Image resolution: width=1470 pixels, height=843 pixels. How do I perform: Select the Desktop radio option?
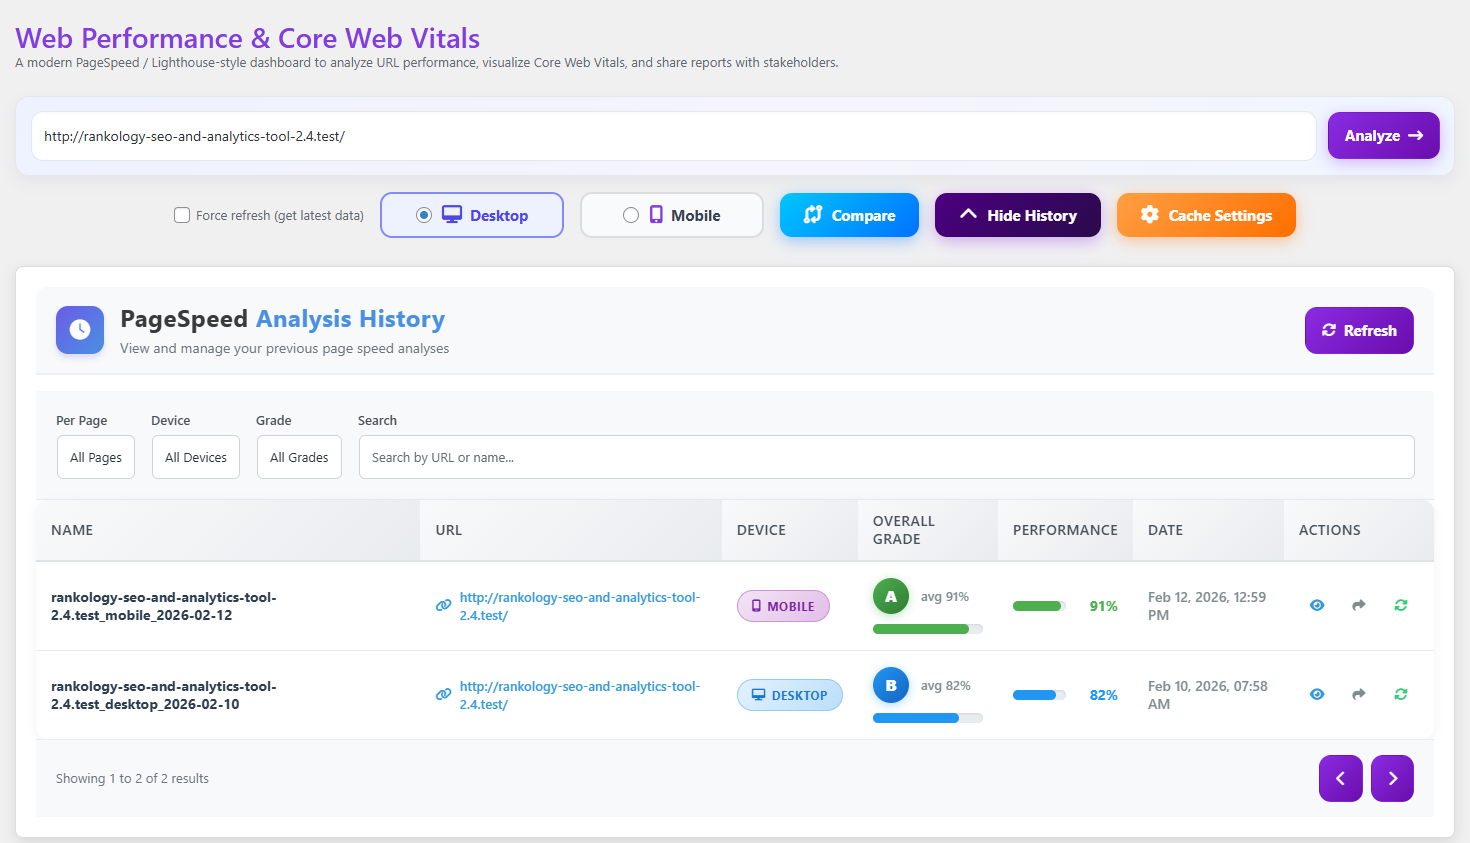coord(424,215)
